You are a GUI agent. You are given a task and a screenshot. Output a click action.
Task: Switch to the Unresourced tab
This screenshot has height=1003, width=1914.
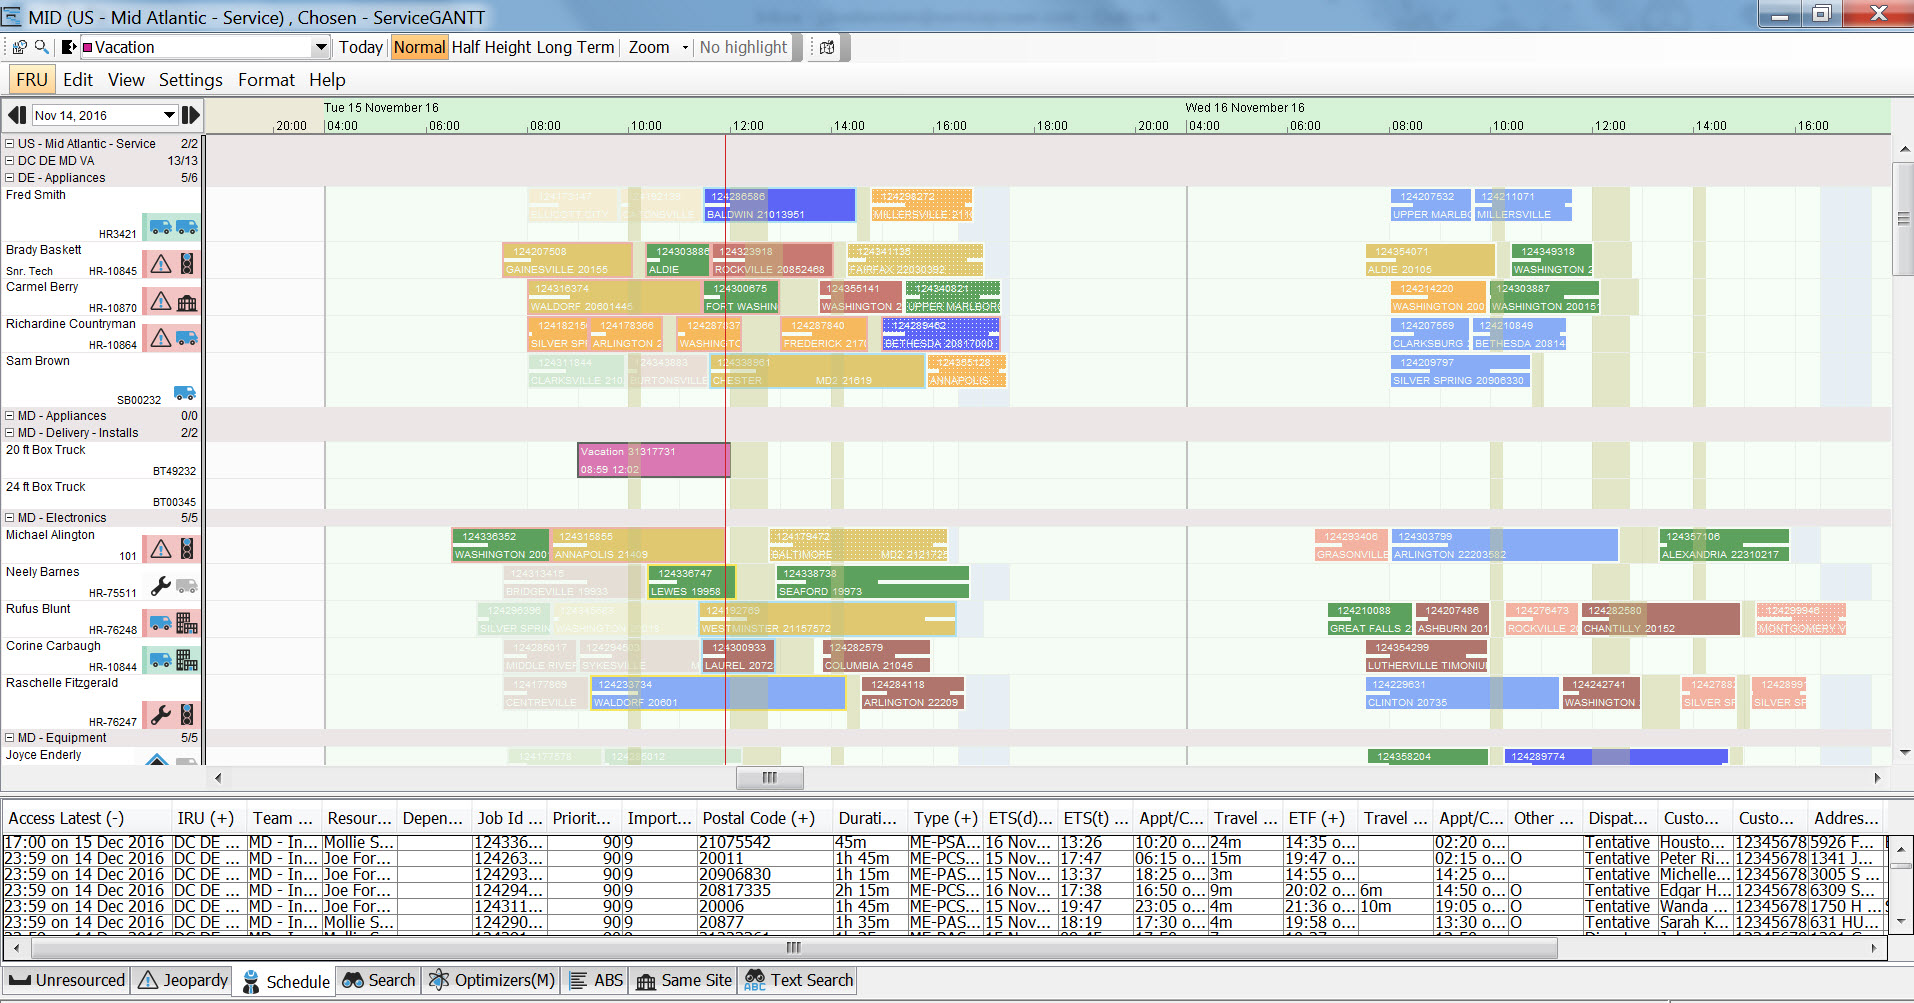pos(67,980)
